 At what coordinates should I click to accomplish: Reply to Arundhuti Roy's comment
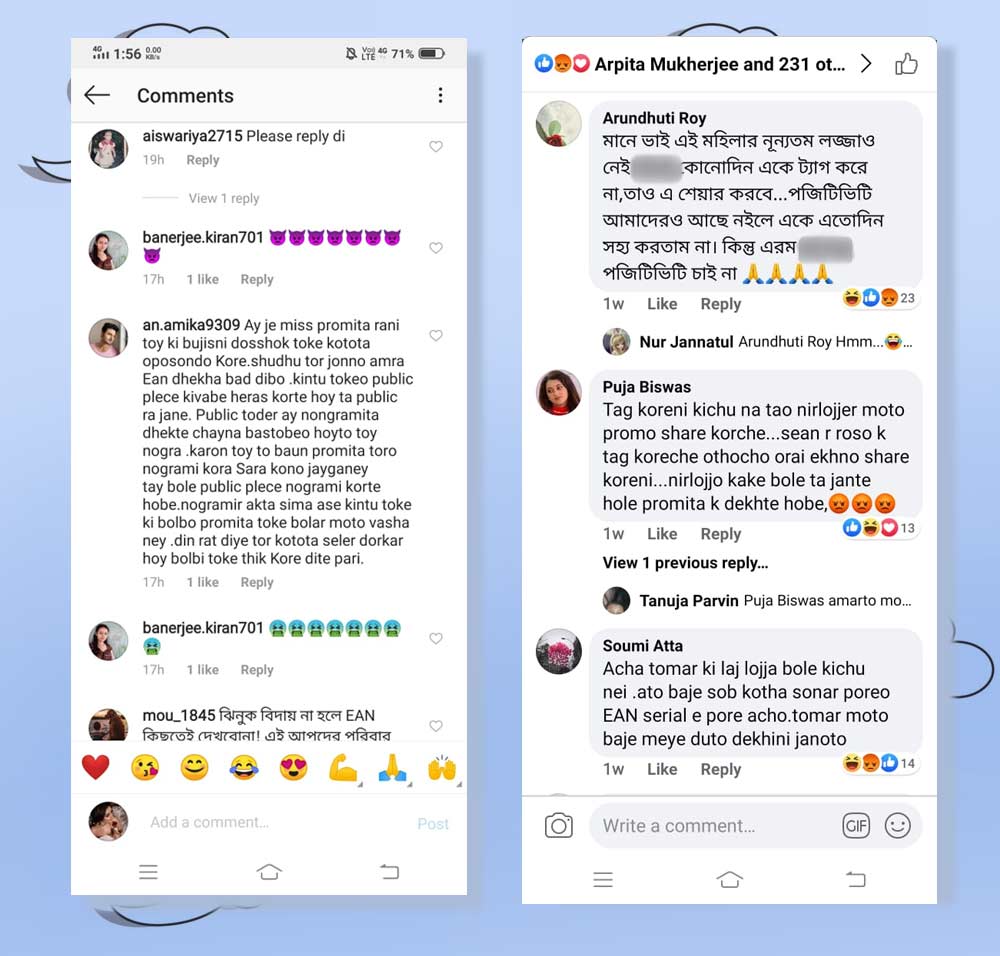coord(721,304)
